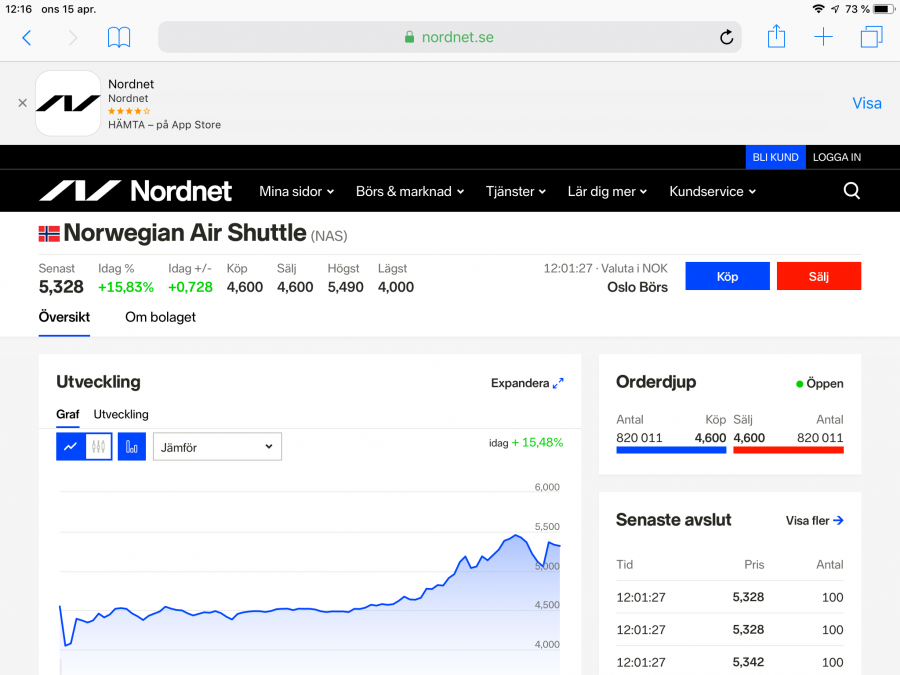Open the Safari bookmarks book icon
This screenshot has width=900, height=675.
point(119,38)
